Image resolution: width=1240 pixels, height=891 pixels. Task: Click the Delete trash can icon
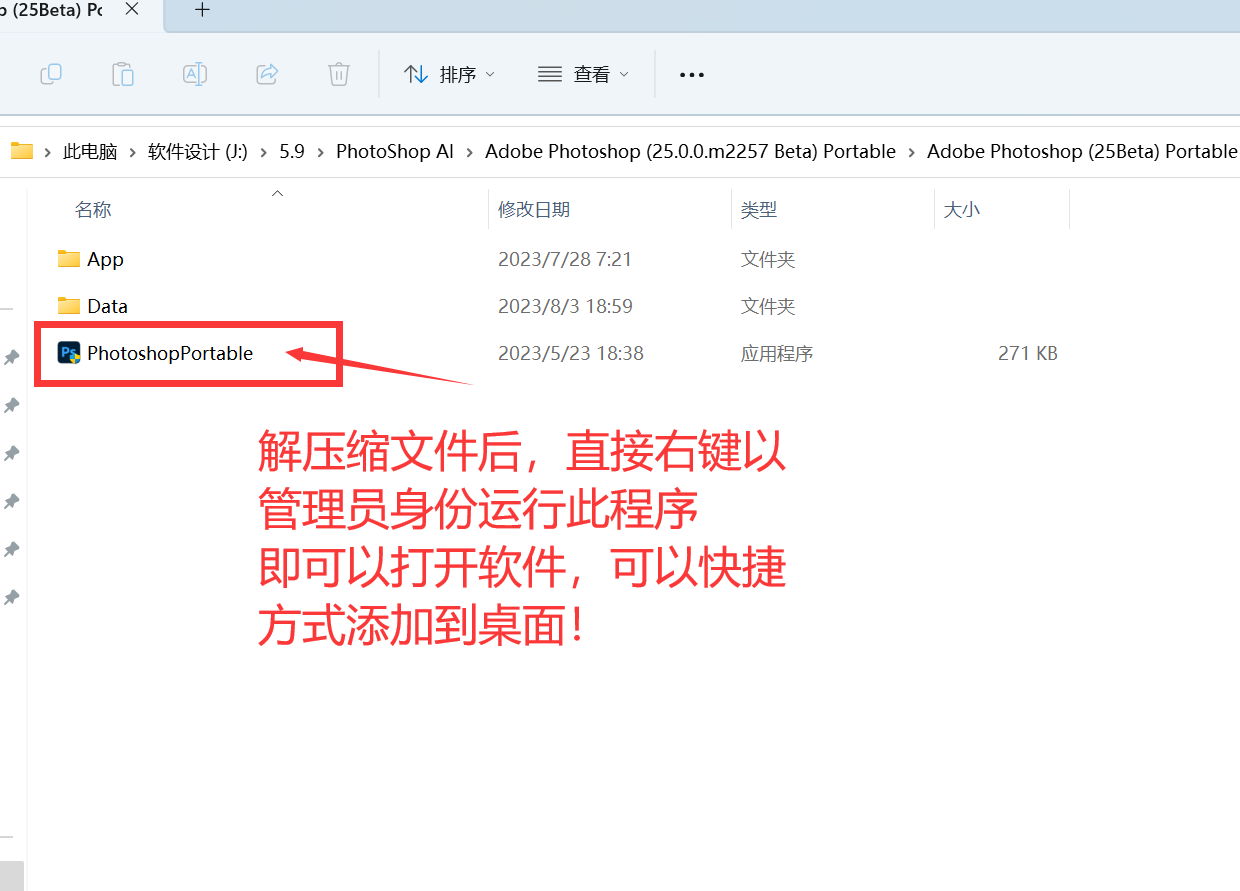click(x=339, y=74)
